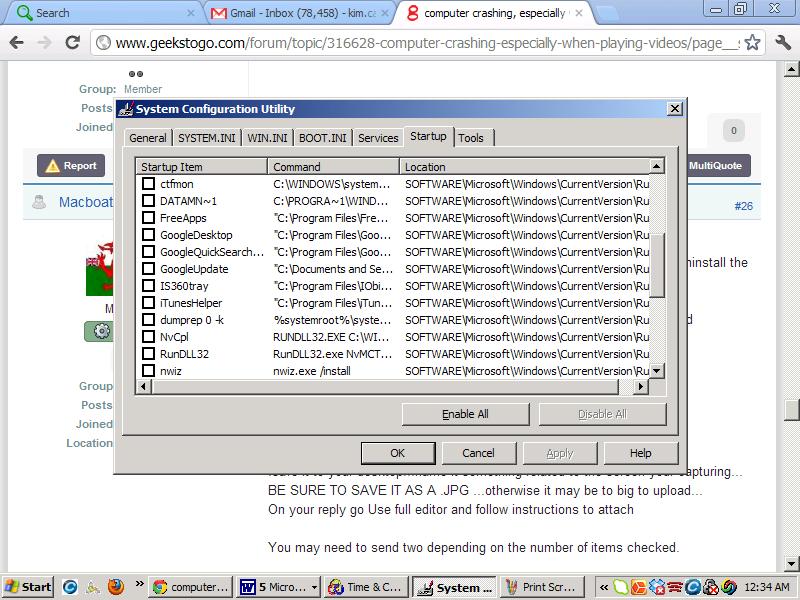Check the RunDLL32 startup item
This screenshot has height=600, width=800.
148,354
